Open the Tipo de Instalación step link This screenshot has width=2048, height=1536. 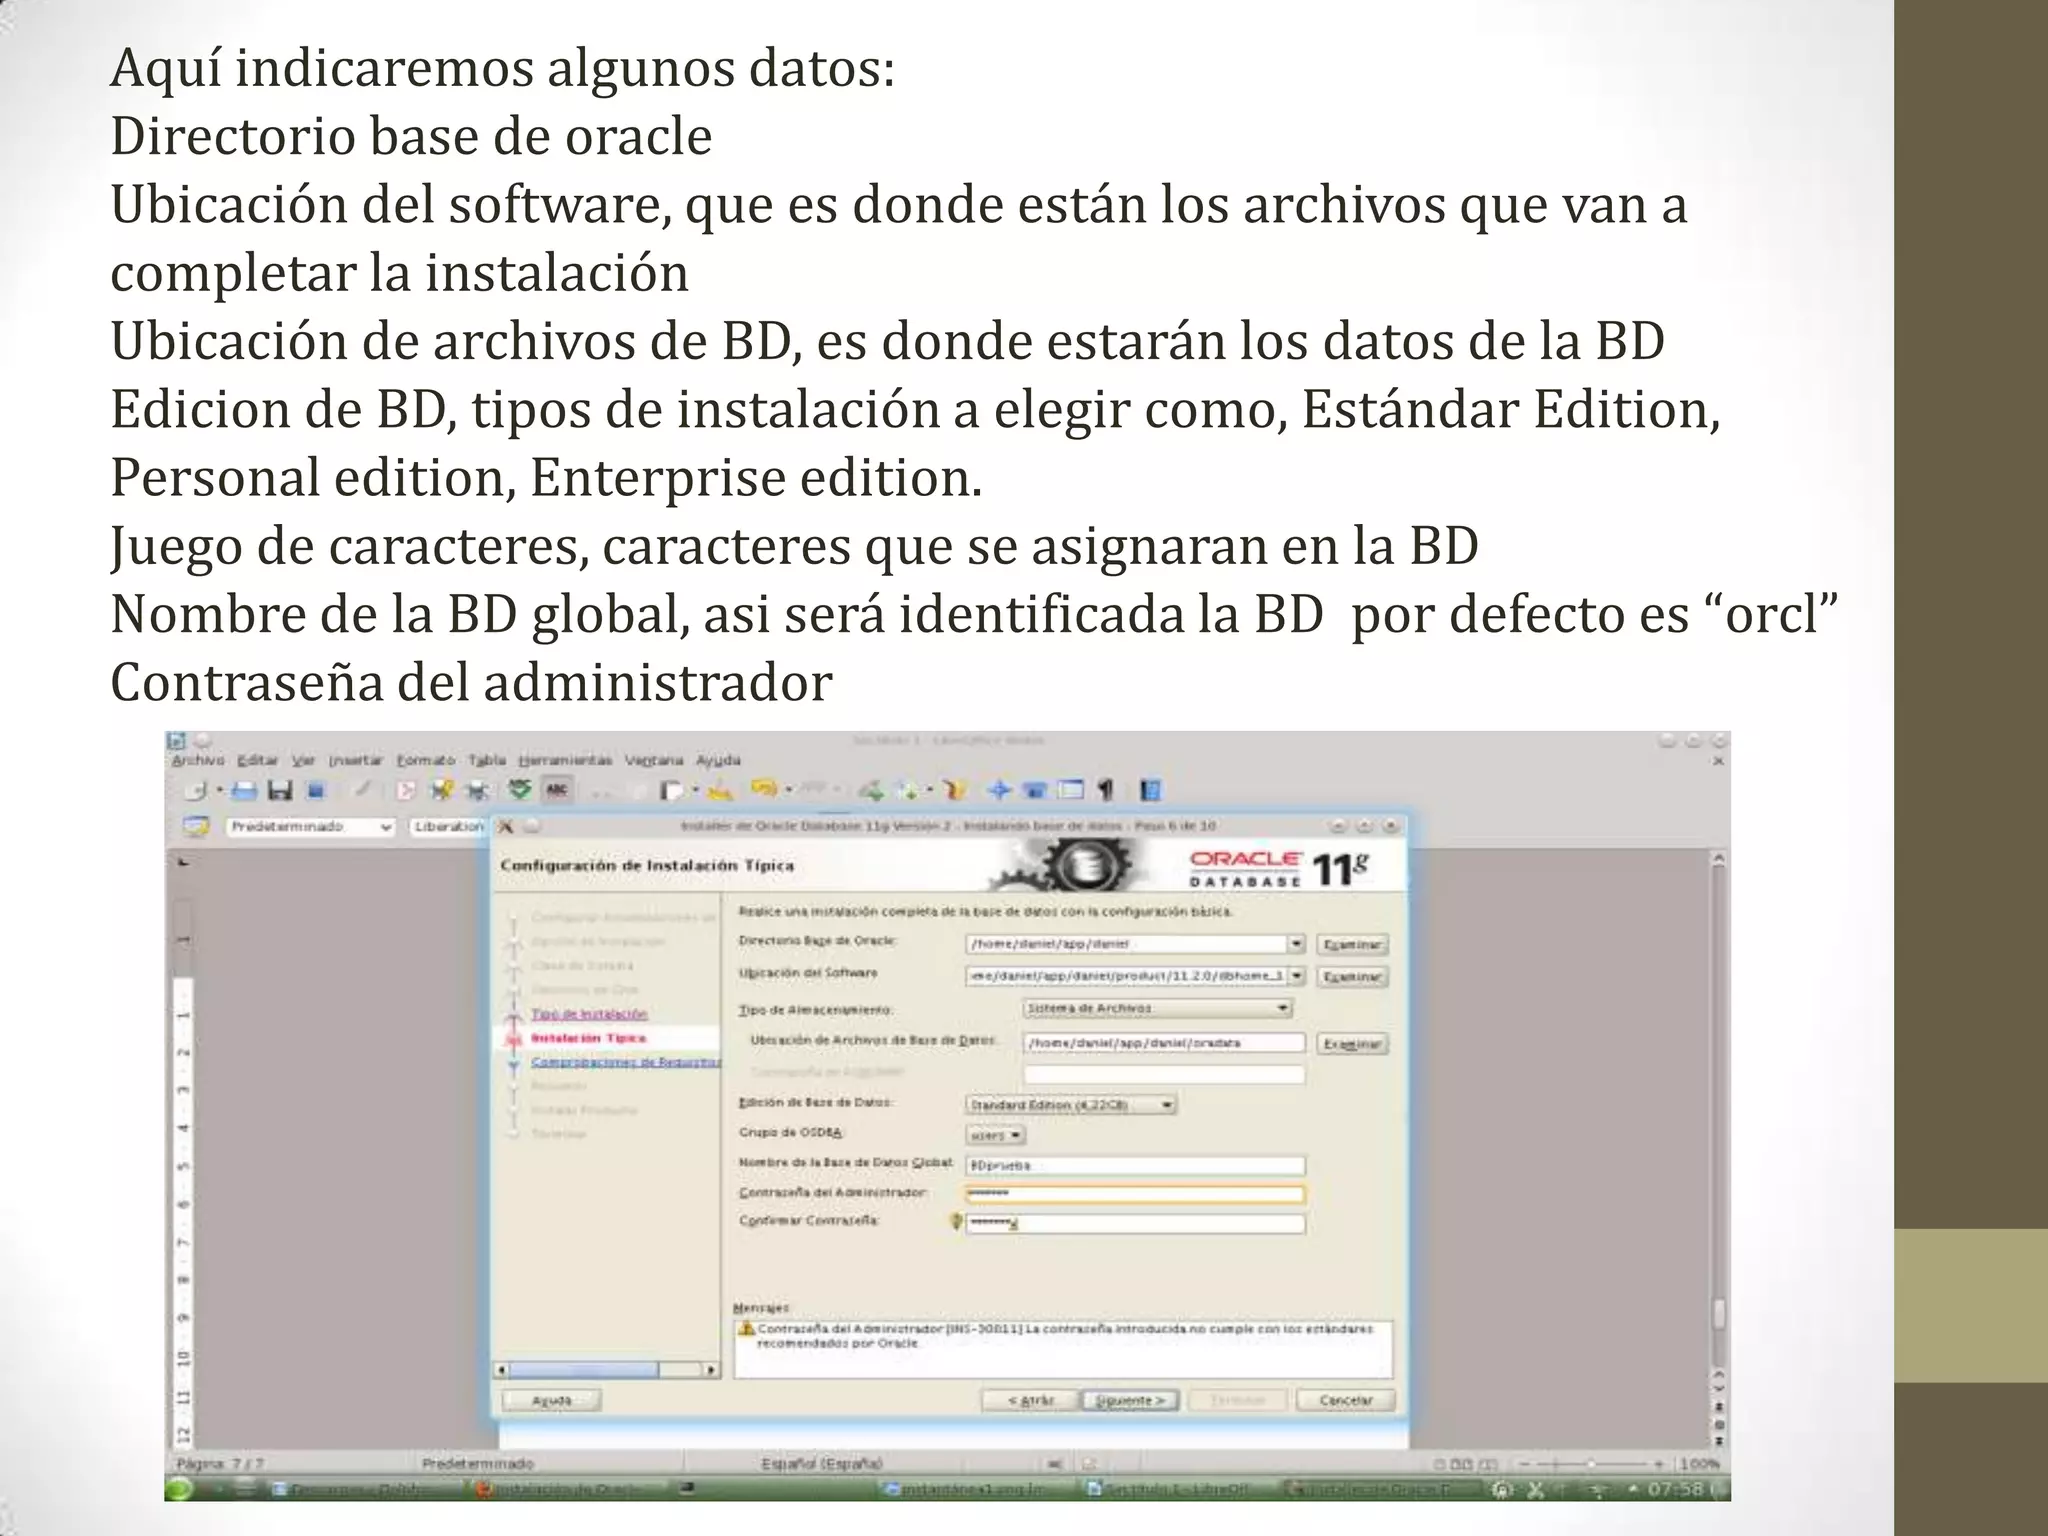click(x=589, y=1014)
